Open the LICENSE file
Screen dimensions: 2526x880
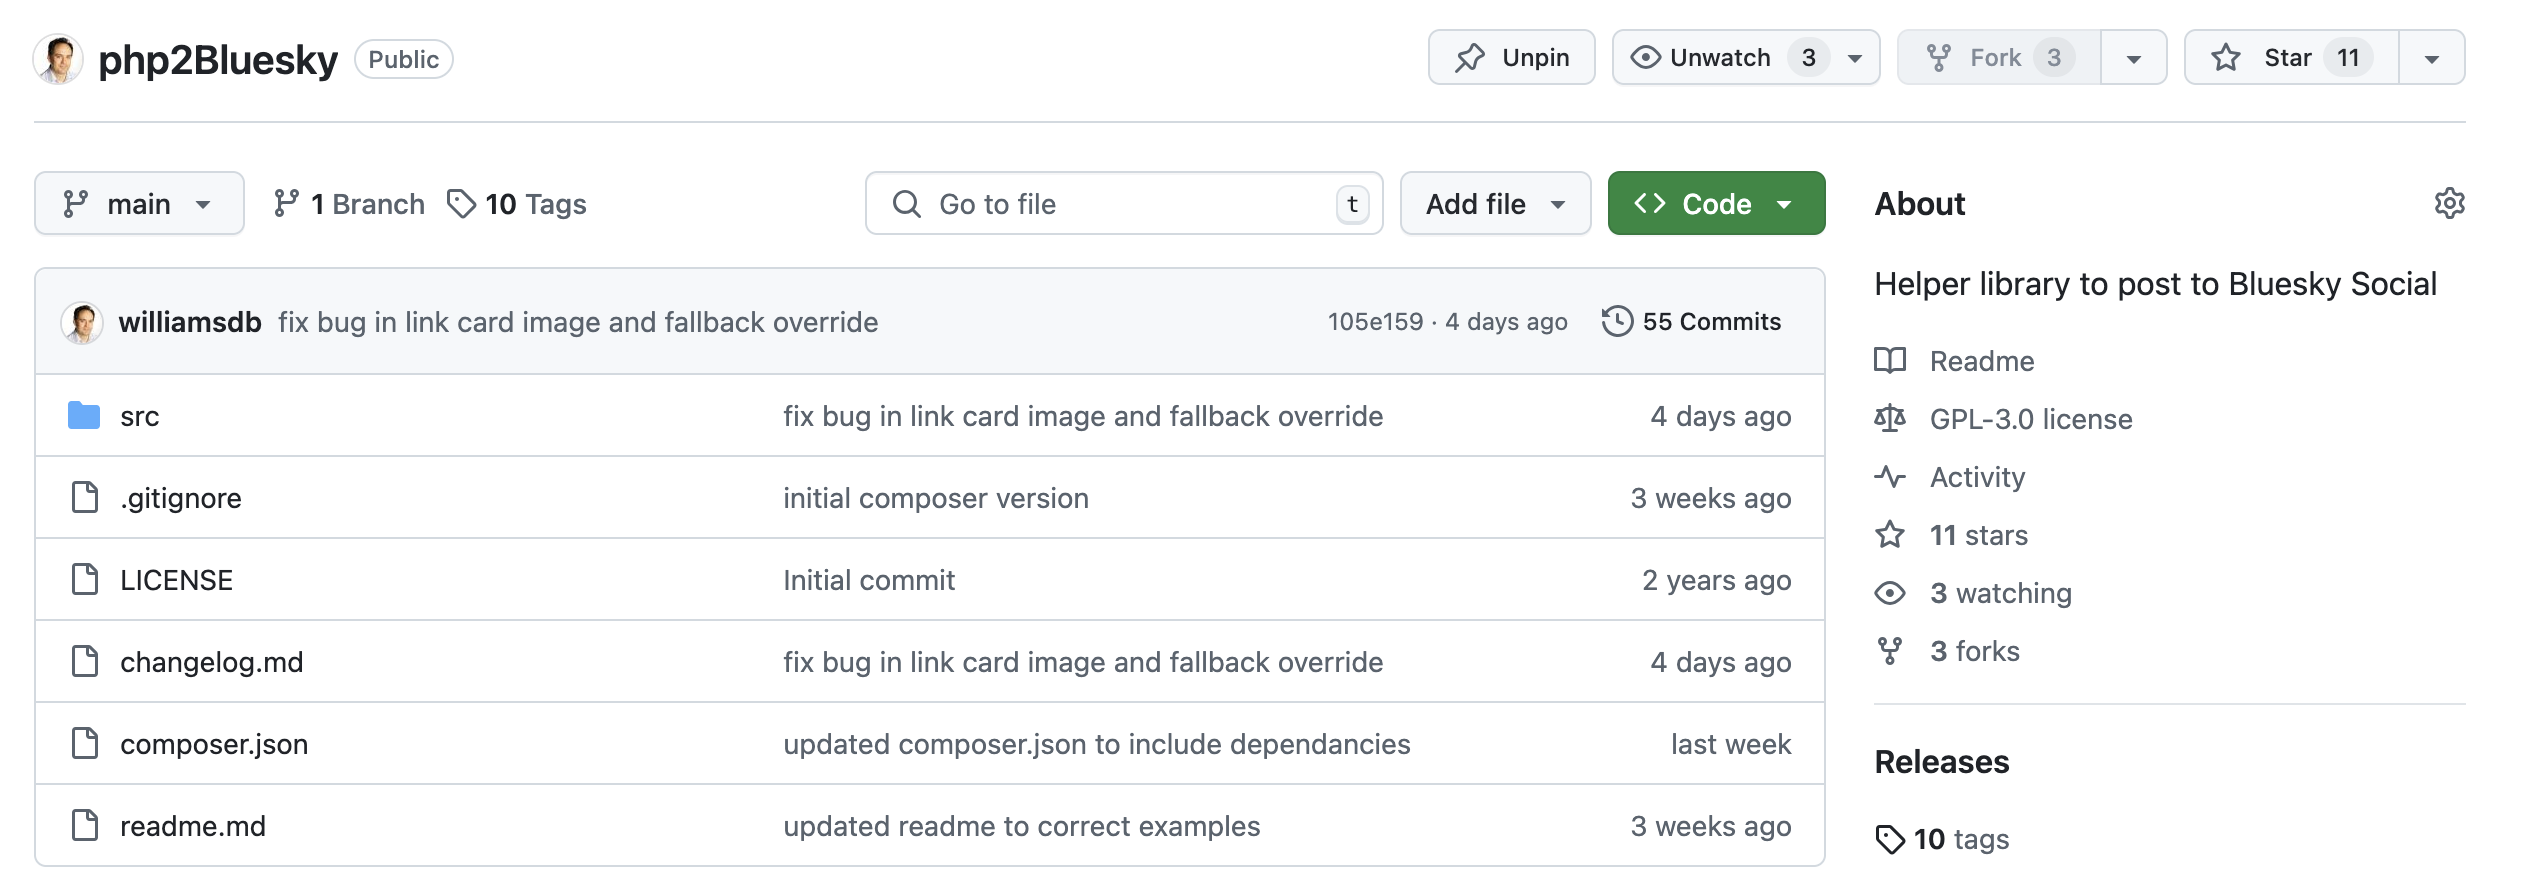point(176,580)
